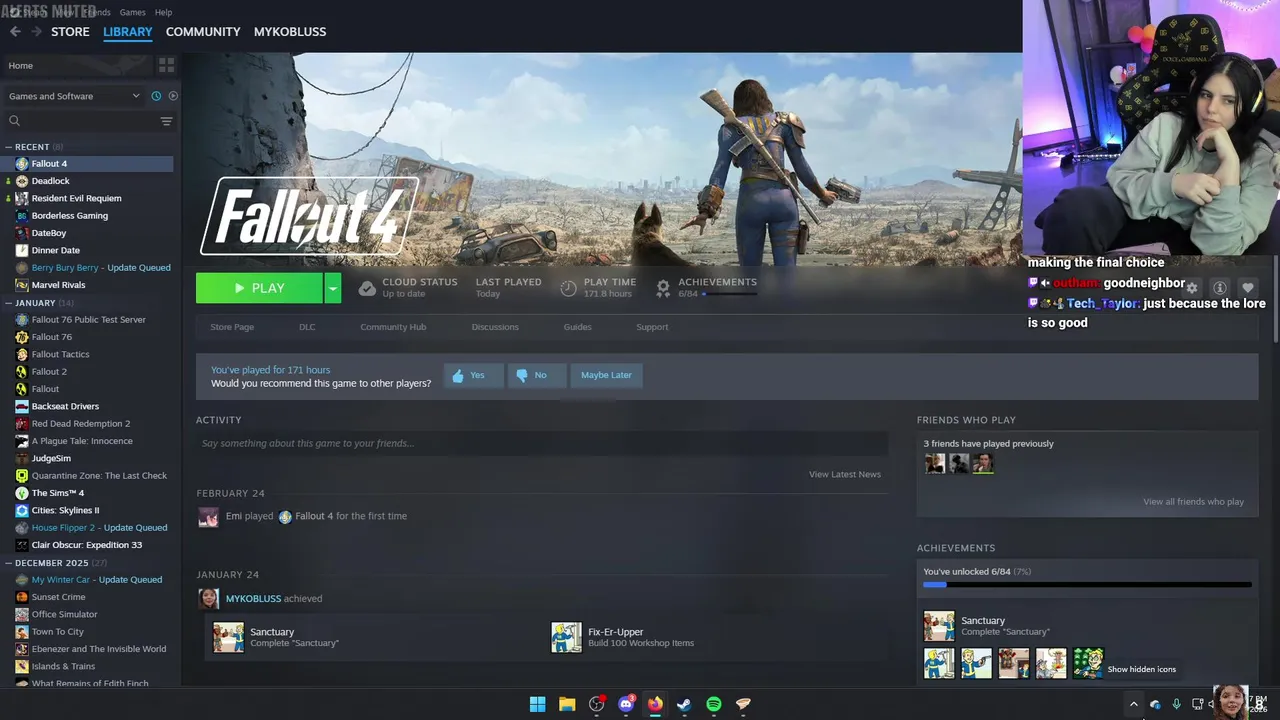Click the Achievements gear badge icon
The height and width of the screenshot is (720, 1280).
(663, 288)
